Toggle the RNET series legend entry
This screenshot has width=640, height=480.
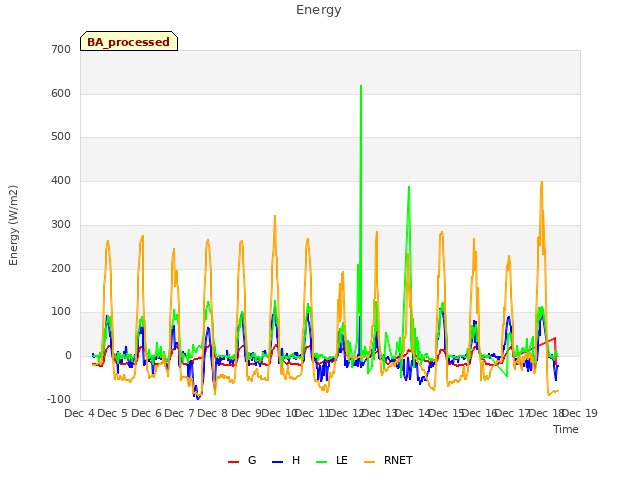click(x=388, y=460)
